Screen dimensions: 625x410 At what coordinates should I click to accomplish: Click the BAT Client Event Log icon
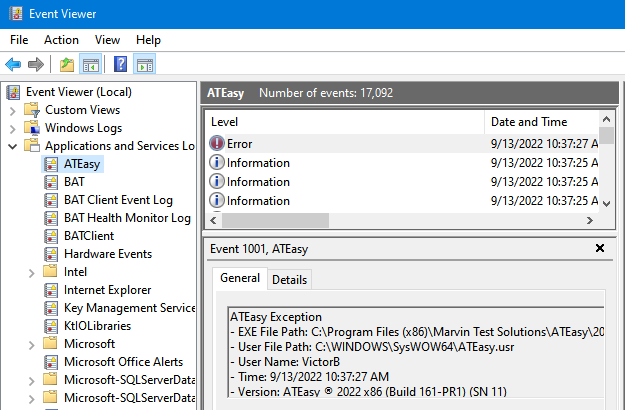(51, 200)
